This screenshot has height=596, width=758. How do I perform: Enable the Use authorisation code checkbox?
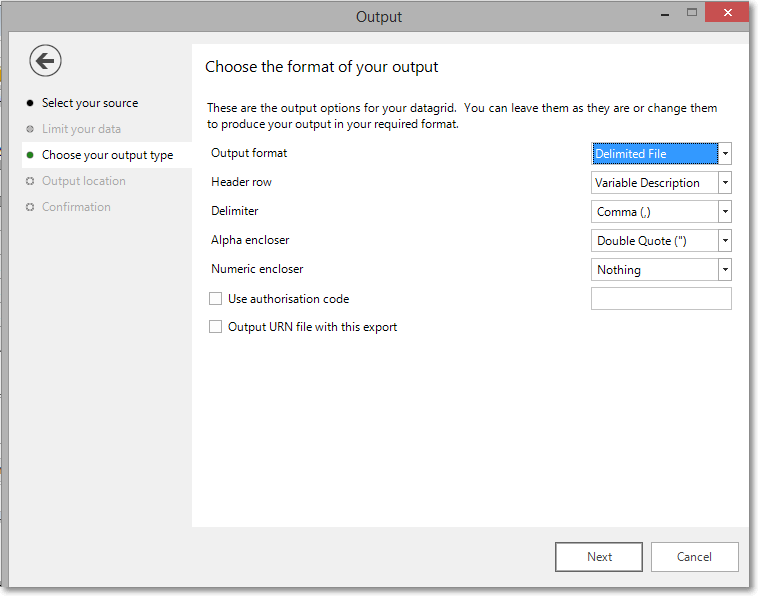coord(216,299)
